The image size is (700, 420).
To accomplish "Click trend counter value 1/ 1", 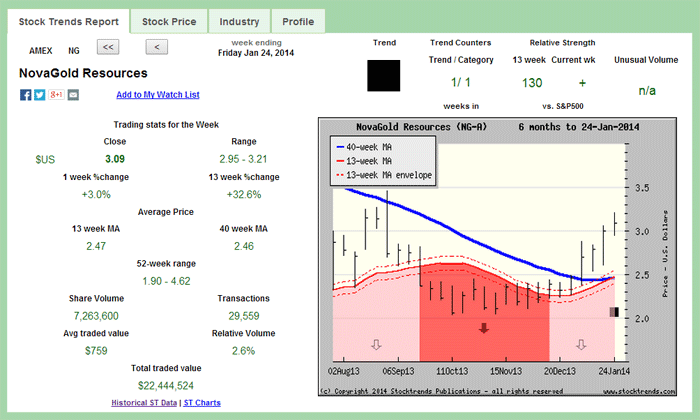I will pos(461,83).
